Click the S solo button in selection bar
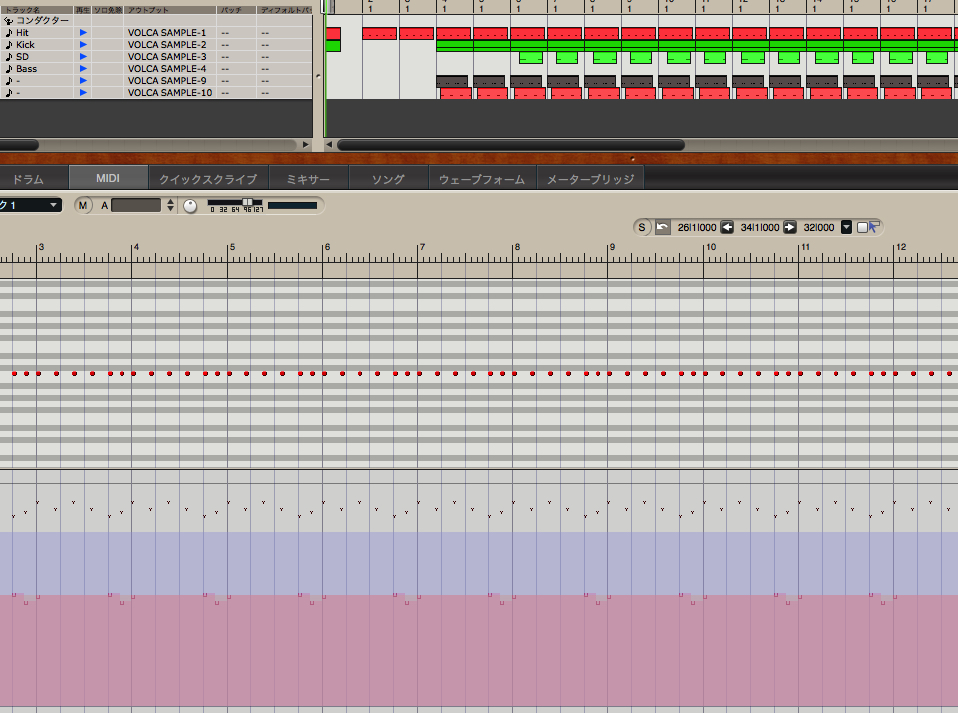The width and height of the screenshot is (958, 713). tap(642, 227)
